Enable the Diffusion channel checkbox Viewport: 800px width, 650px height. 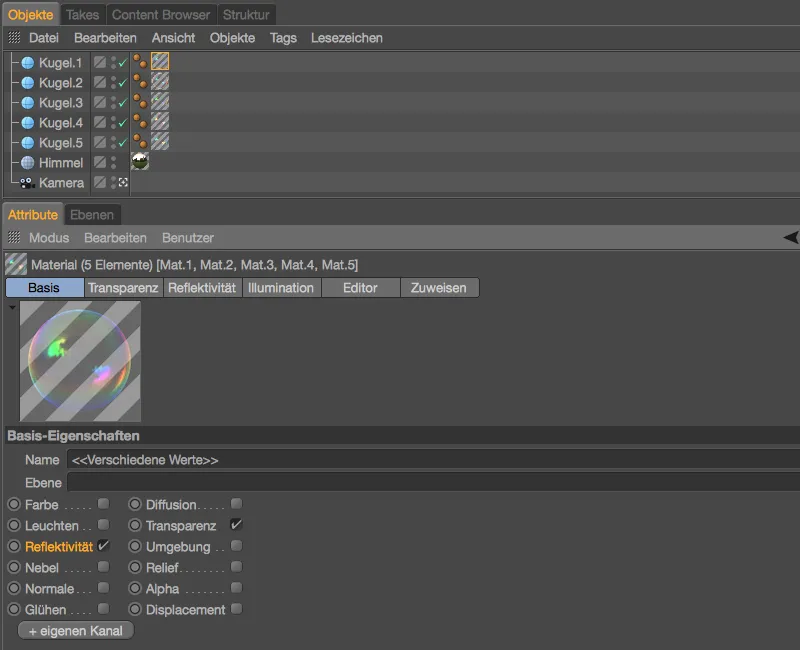pos(236,504)
